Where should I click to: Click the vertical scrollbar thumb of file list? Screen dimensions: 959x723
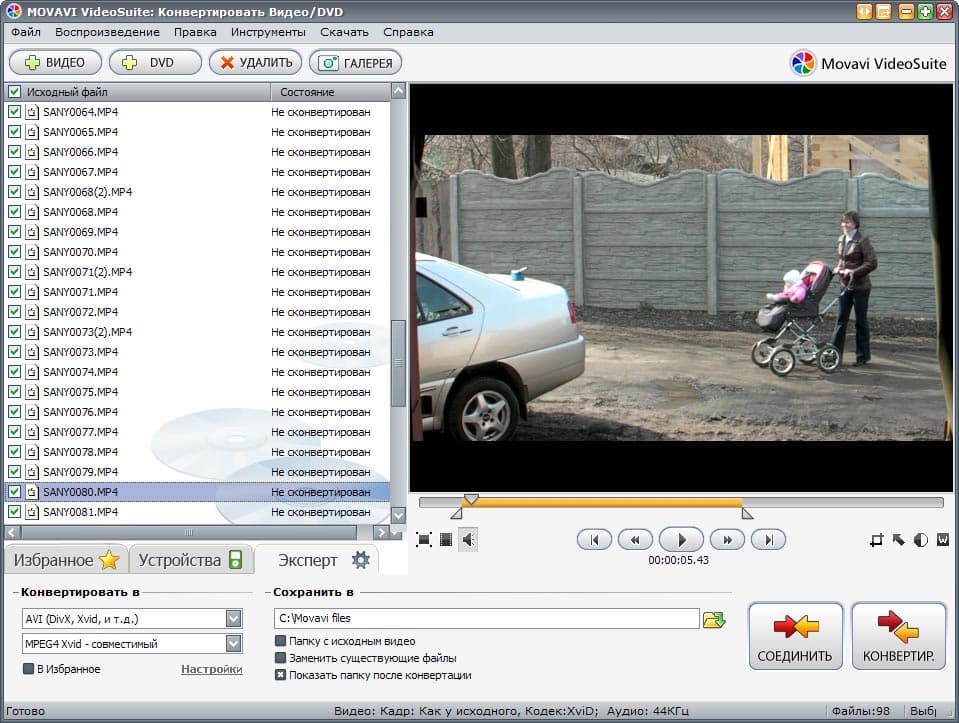click(398, 363)
